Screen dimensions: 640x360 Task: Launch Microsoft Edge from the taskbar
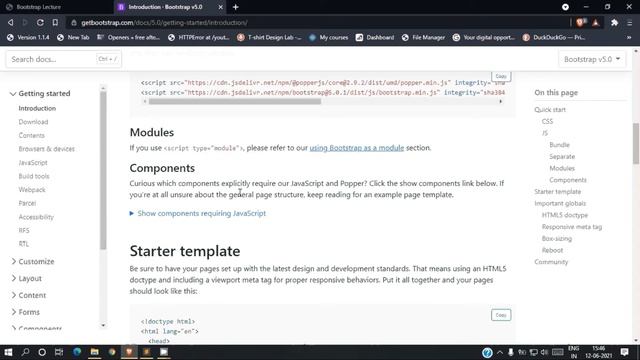coord(77,352)
